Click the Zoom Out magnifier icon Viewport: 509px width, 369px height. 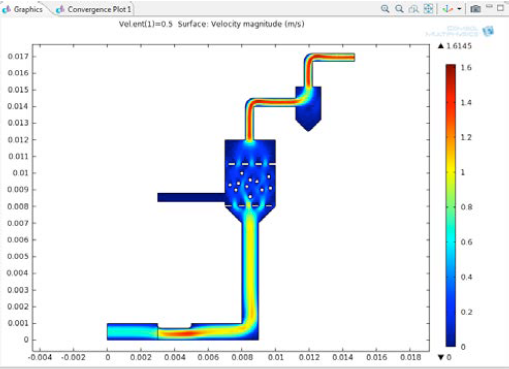[x=399, y=9]
